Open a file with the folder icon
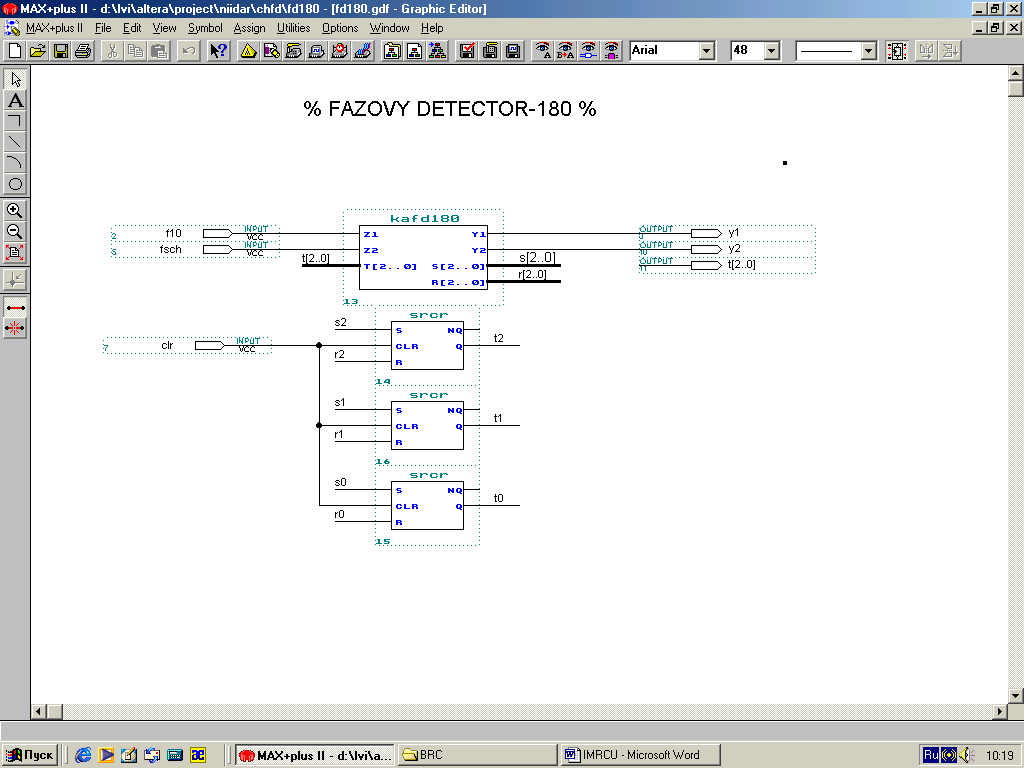This screenshot has height=768, width=1024. (x=38, y=51)
